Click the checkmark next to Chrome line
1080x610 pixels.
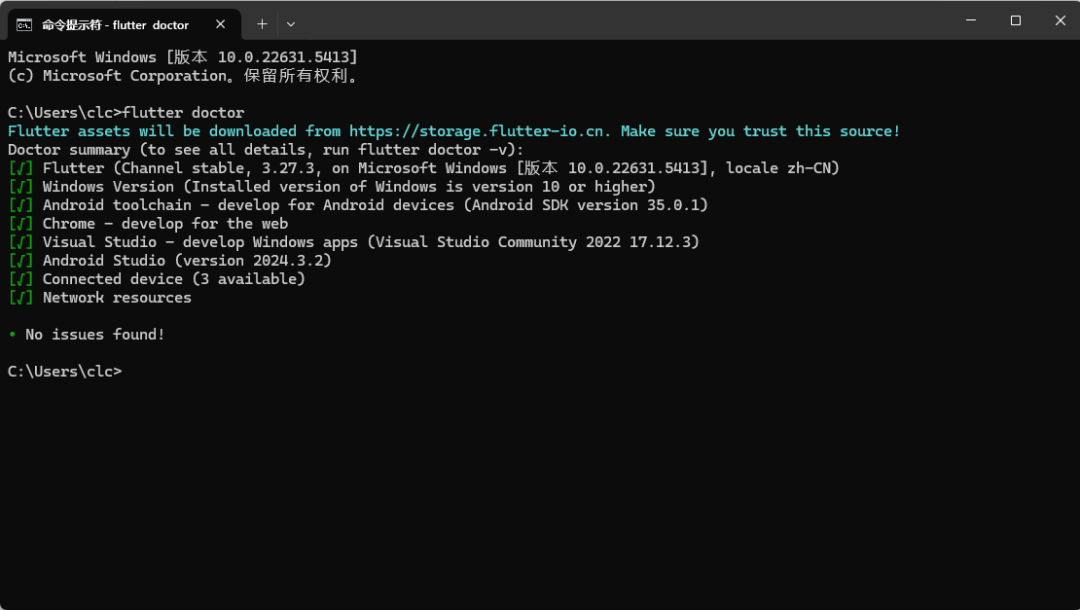pyautogui.click(x=20, y=224)
